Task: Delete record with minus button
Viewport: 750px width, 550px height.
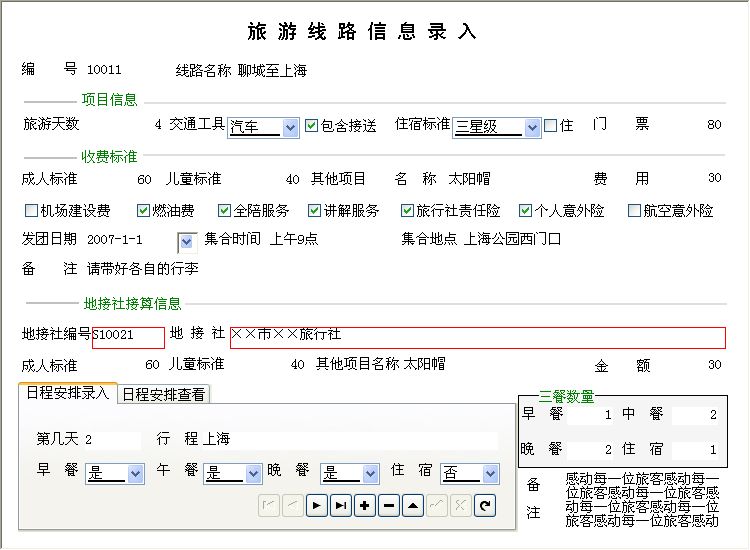Action: 389,506
